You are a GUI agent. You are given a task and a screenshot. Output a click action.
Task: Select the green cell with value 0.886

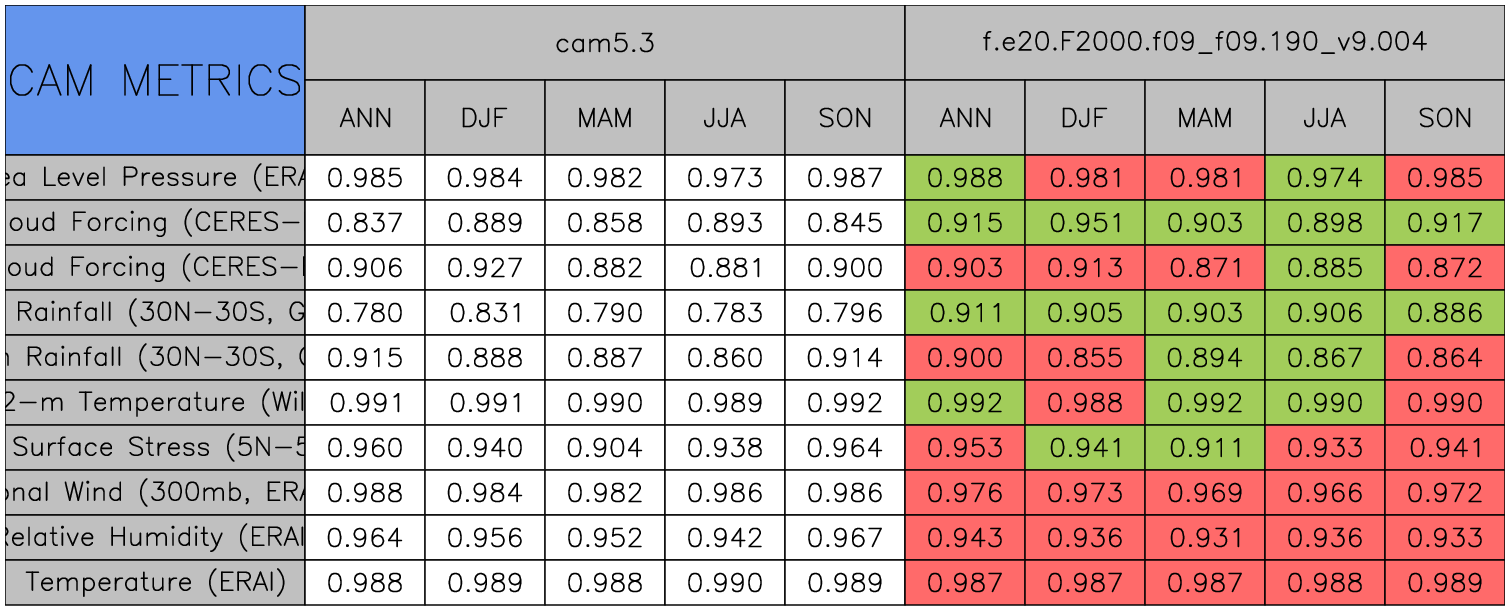(1445, 313)
